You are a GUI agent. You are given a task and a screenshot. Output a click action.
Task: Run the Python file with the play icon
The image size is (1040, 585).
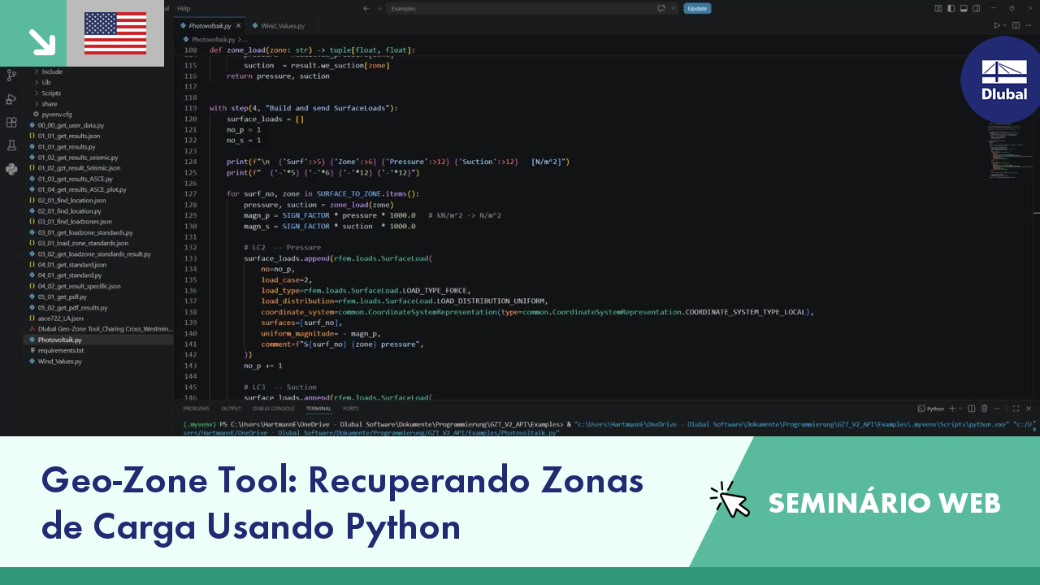tap(996, 26)
